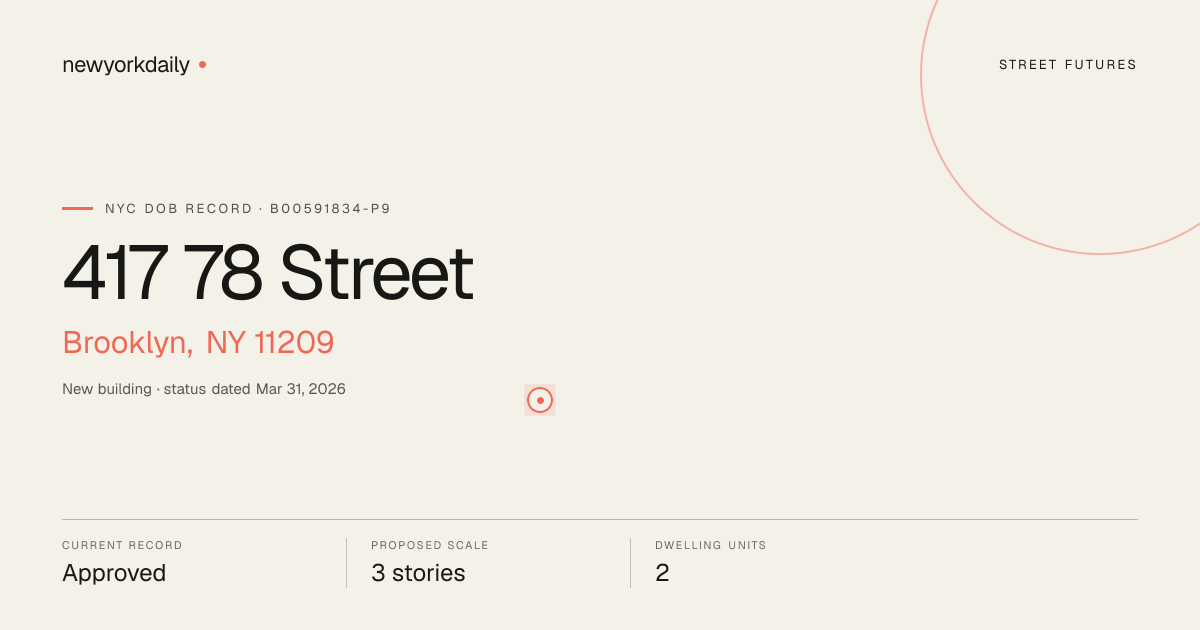Viewport: 1200px width, 630px height.
Task: Select record ID B00591834-P9
Action: (x=330, y=209)
